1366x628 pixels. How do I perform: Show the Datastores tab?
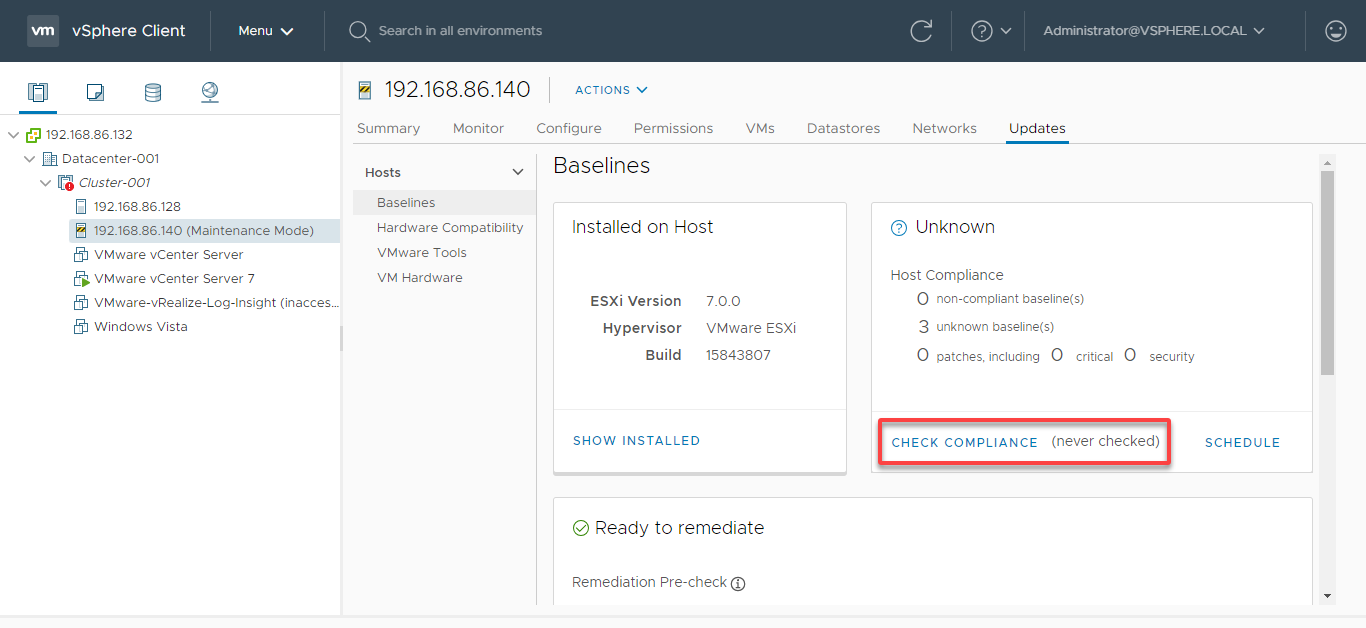pyautogui.click(x=843, y=129)
